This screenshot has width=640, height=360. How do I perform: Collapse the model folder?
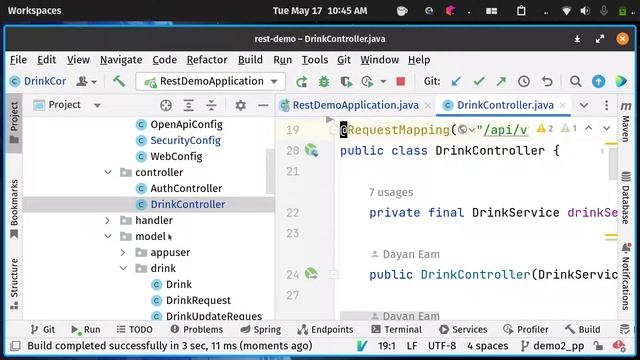point(108,236)
